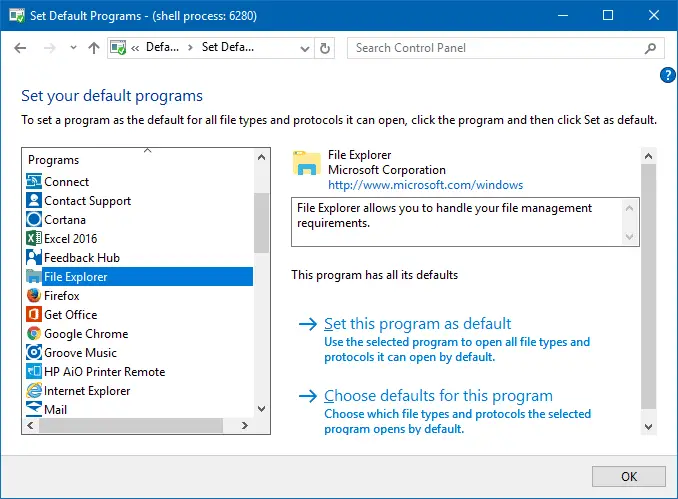Click the breadcrumb chevron after Defa...
This screenshot has width=678, height=499.
[190, 48]
